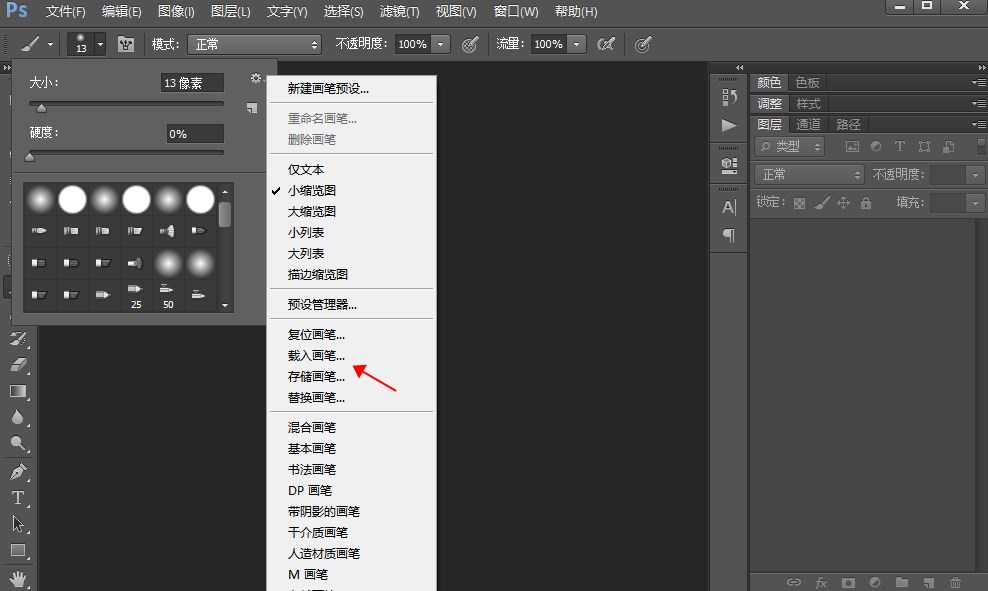The width and height of the screenshot is (988, 591).
Task: Toggle pressure for size button
Action: (x=643, y=44)
